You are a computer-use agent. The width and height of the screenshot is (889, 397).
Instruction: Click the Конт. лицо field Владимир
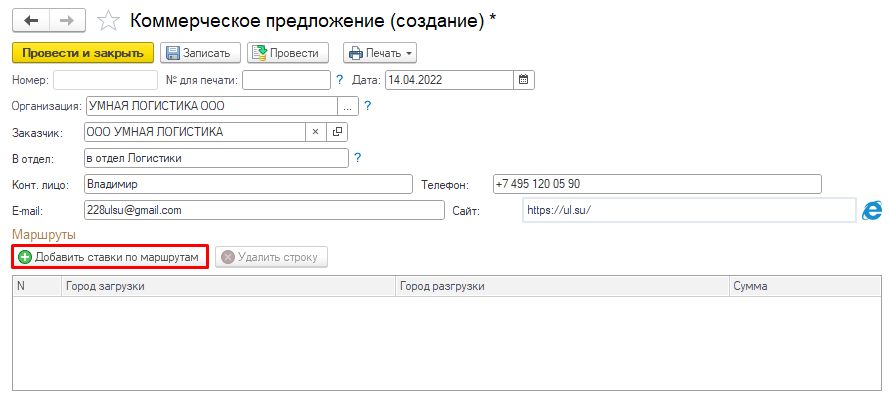[248, 184]
